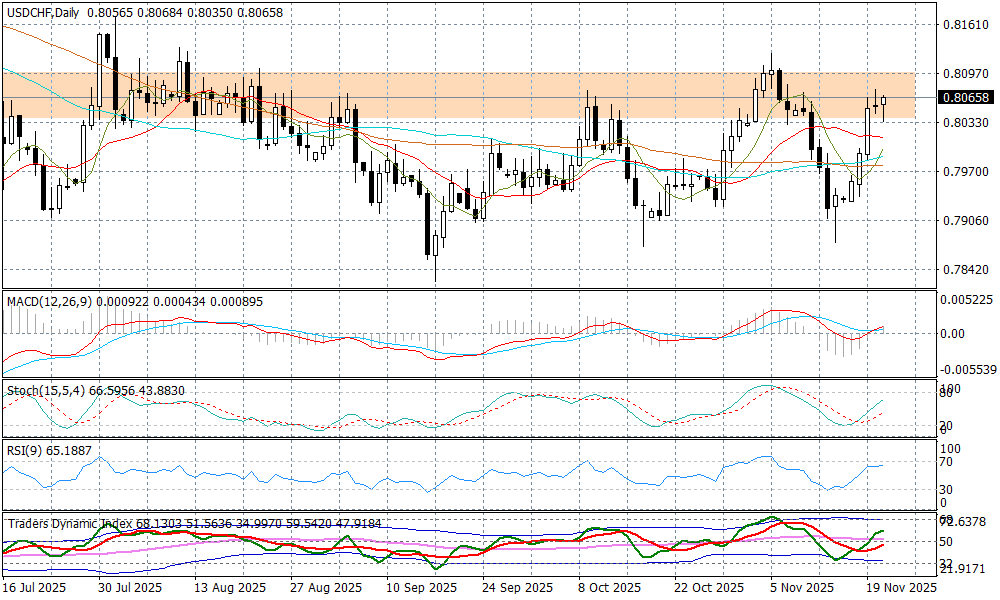Click the MACD 0.005225 scale value
This screenshot has width=1000, height=600.
(x=969, y=299)
